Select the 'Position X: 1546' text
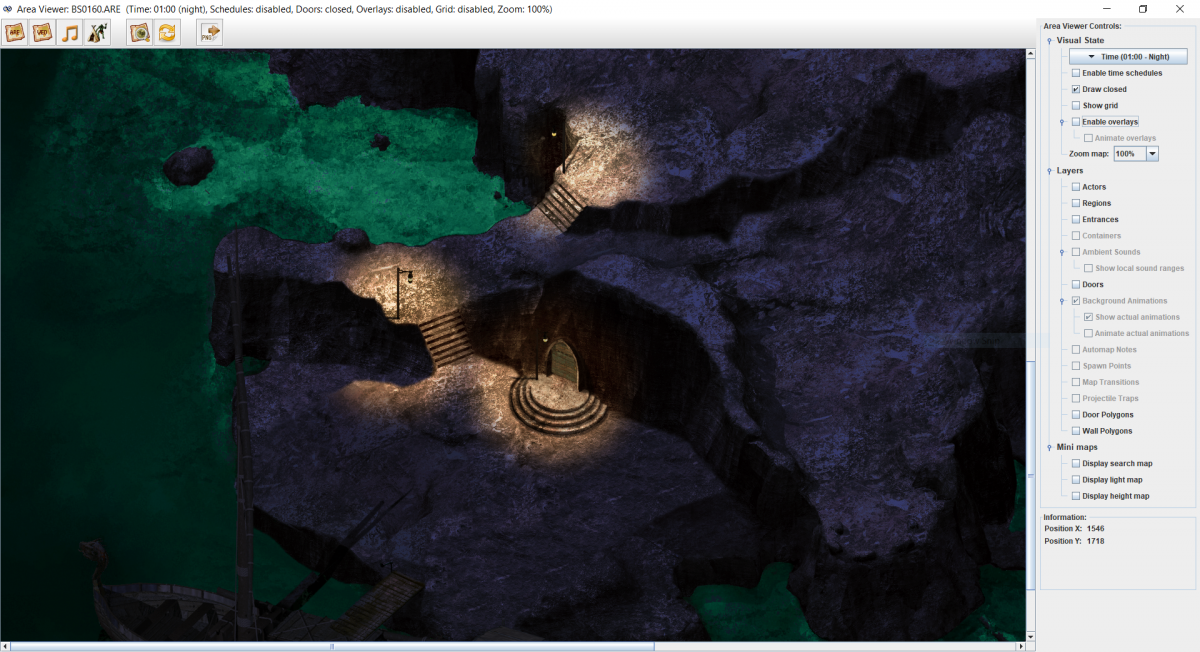1200x652 pixels. click(x=1074, y=528)
